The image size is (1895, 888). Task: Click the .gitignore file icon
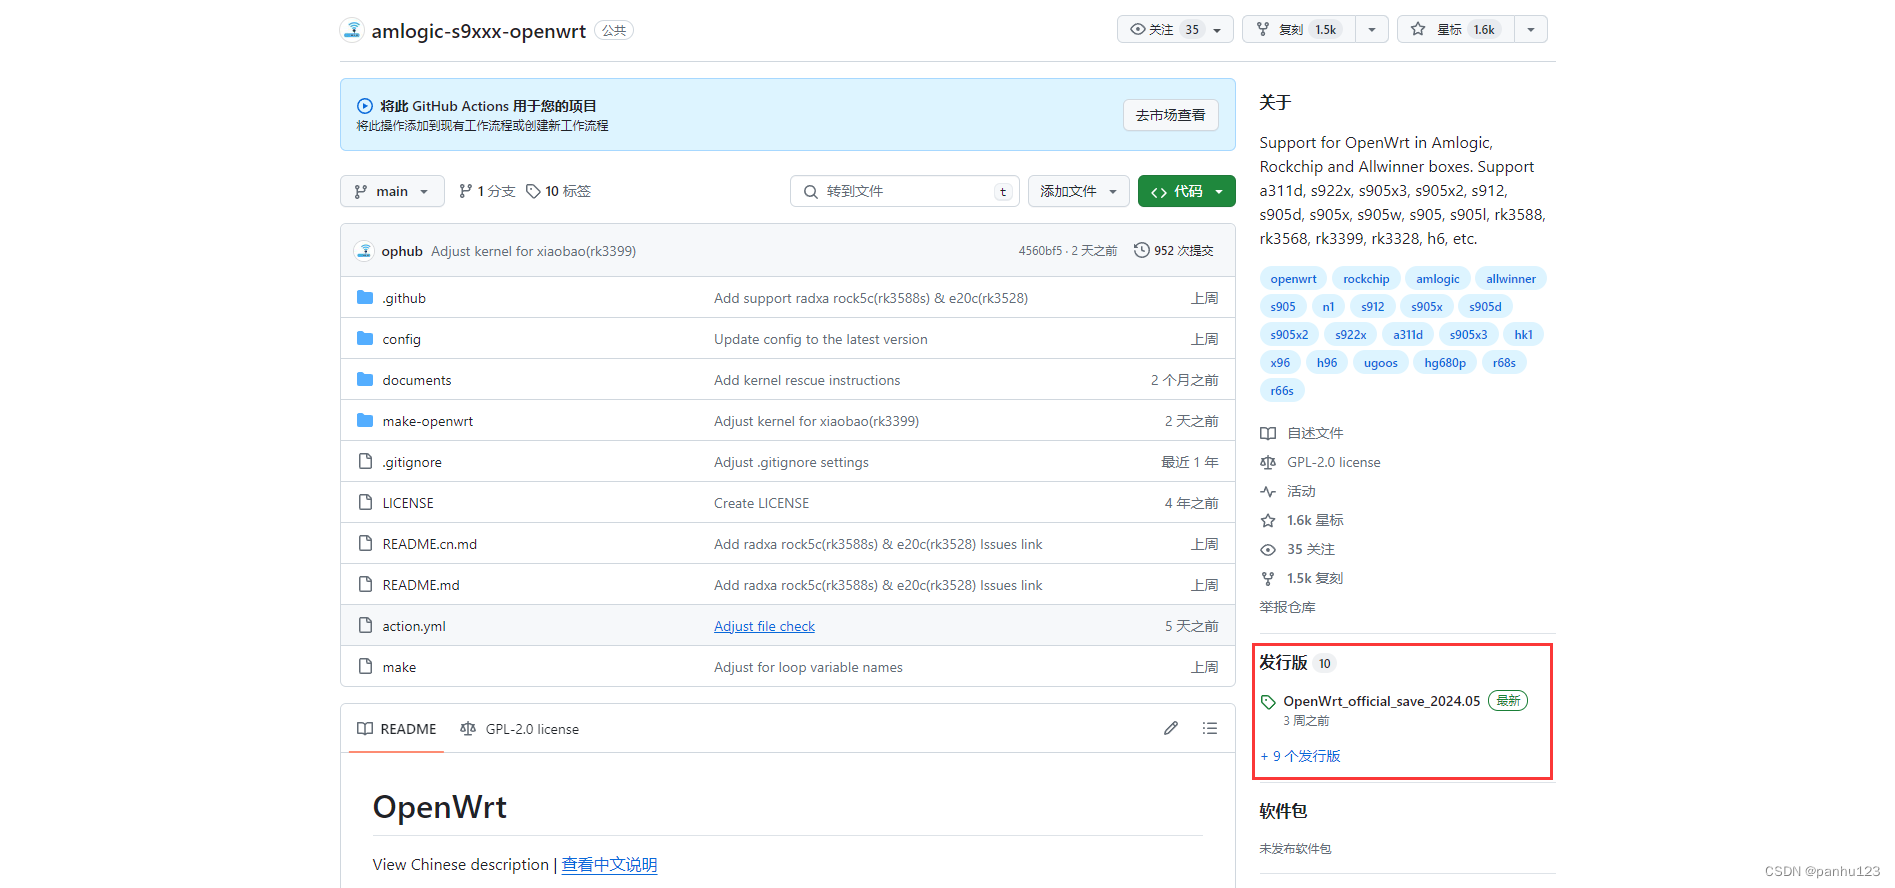click(365, 462)
